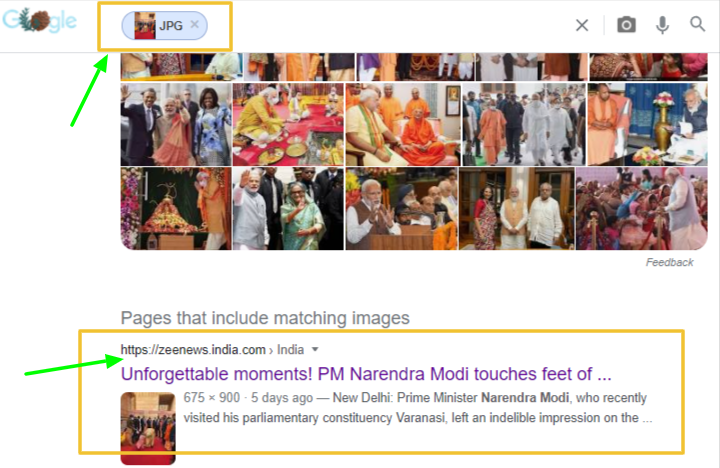Open image of woman in green sari waving

288,209
